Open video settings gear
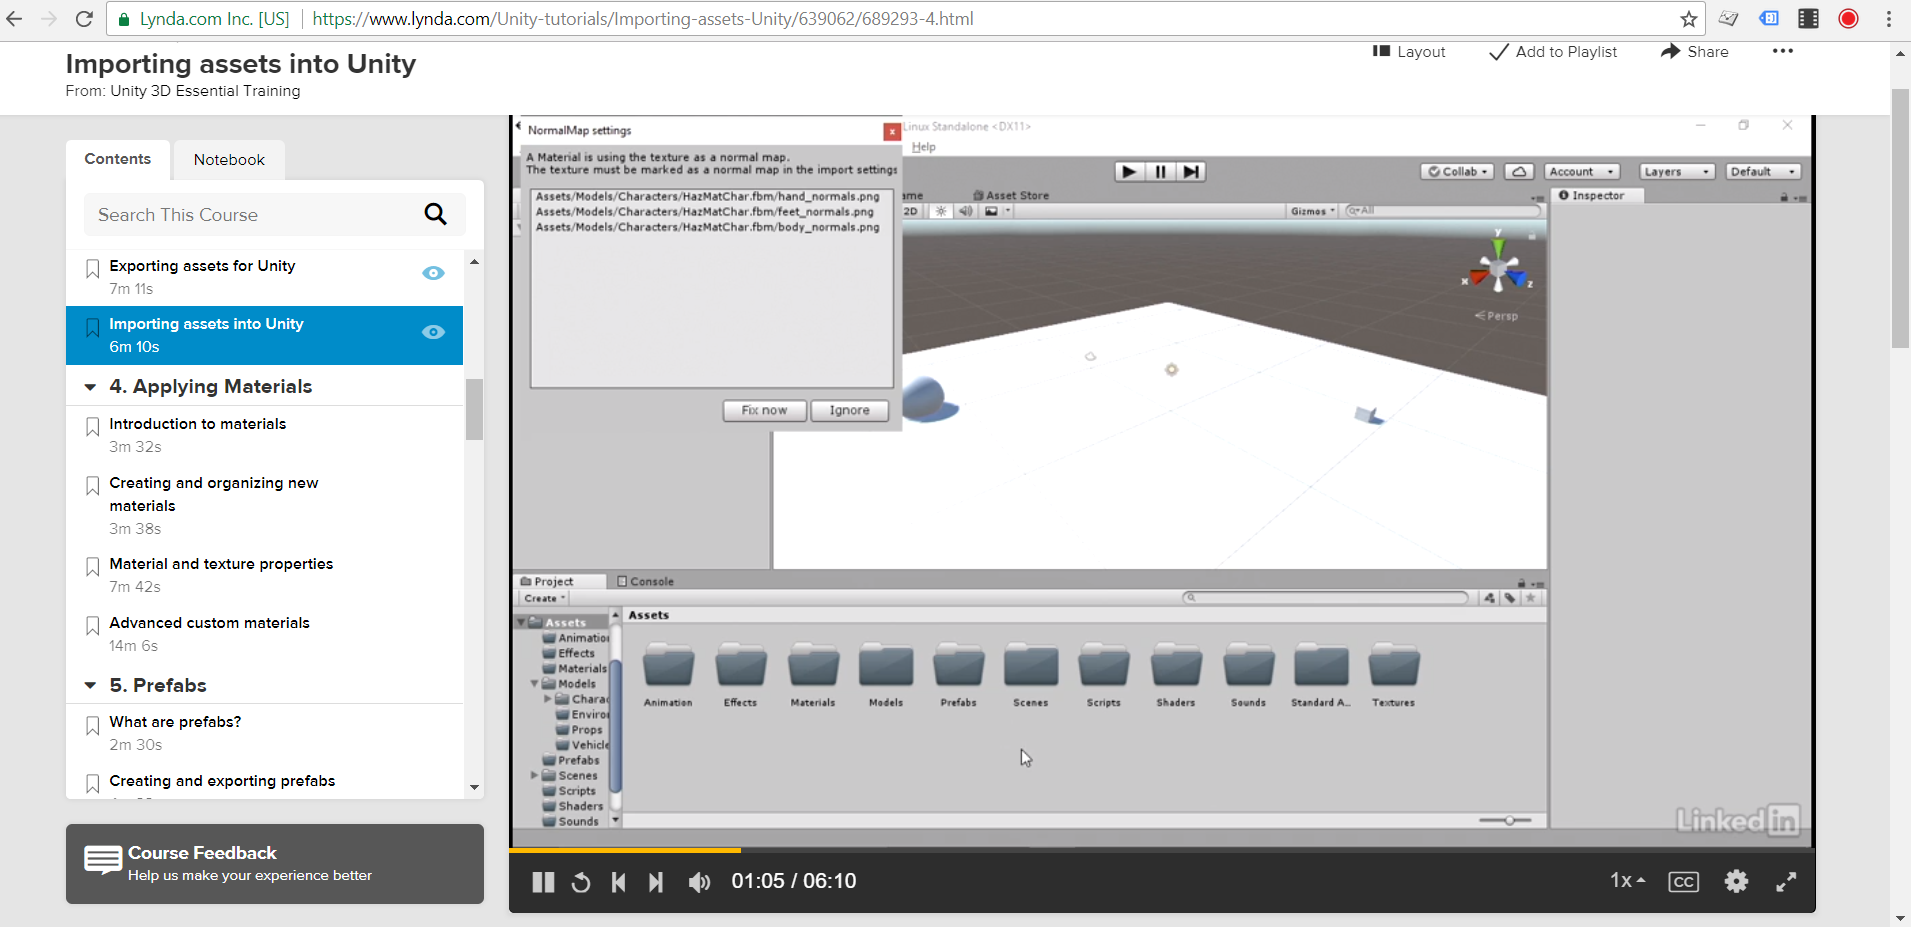This screenshot has width=1911, height=927. [x=1737, y=881]
